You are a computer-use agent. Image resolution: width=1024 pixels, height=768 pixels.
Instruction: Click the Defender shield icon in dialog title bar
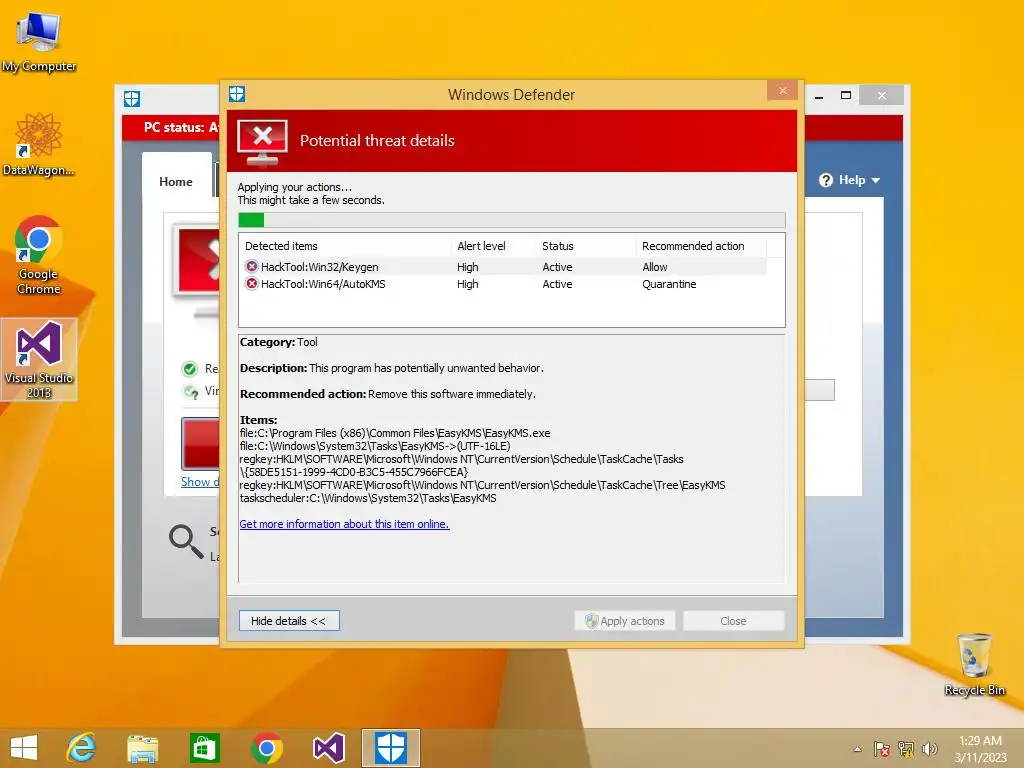tap(237, 94)
